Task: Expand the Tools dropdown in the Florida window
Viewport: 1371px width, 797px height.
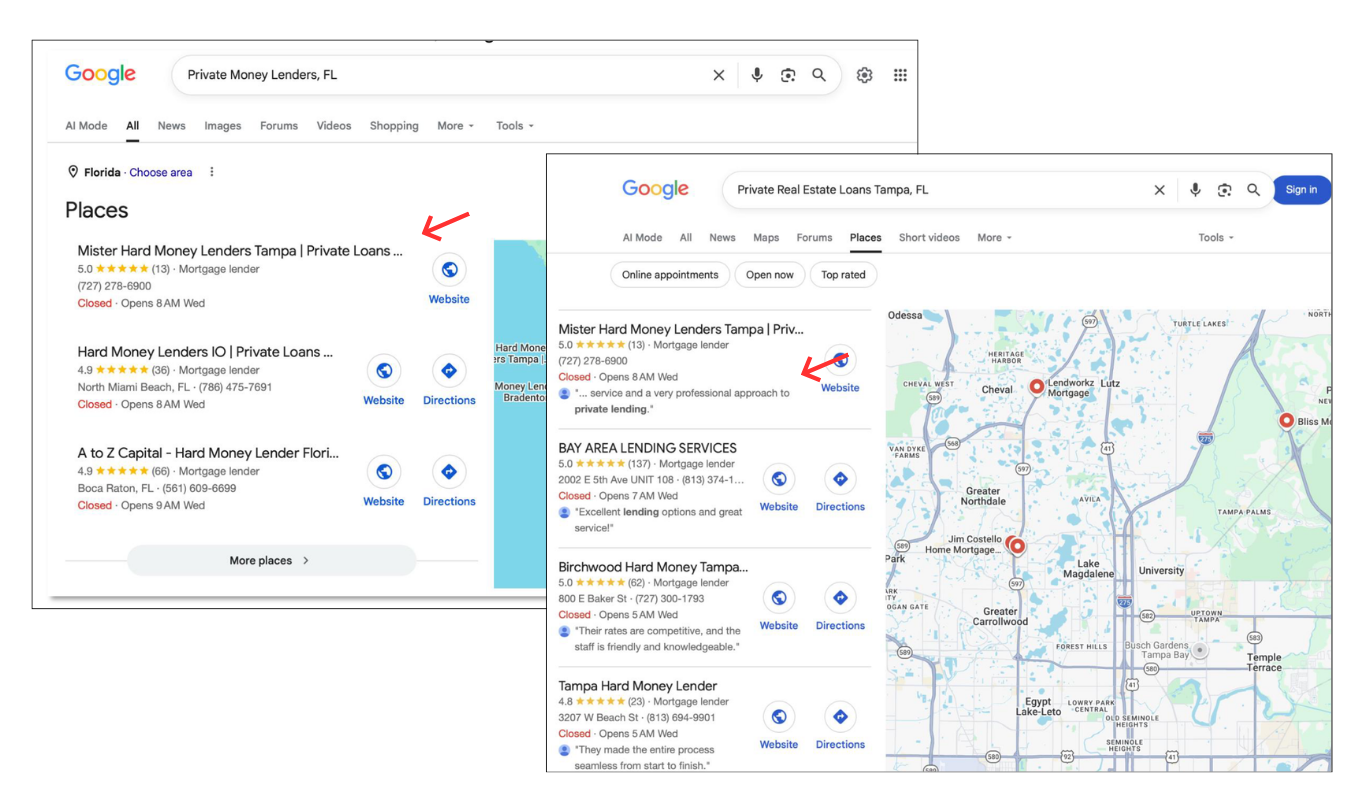Action: pyautogui.click(x=515, y=126)
